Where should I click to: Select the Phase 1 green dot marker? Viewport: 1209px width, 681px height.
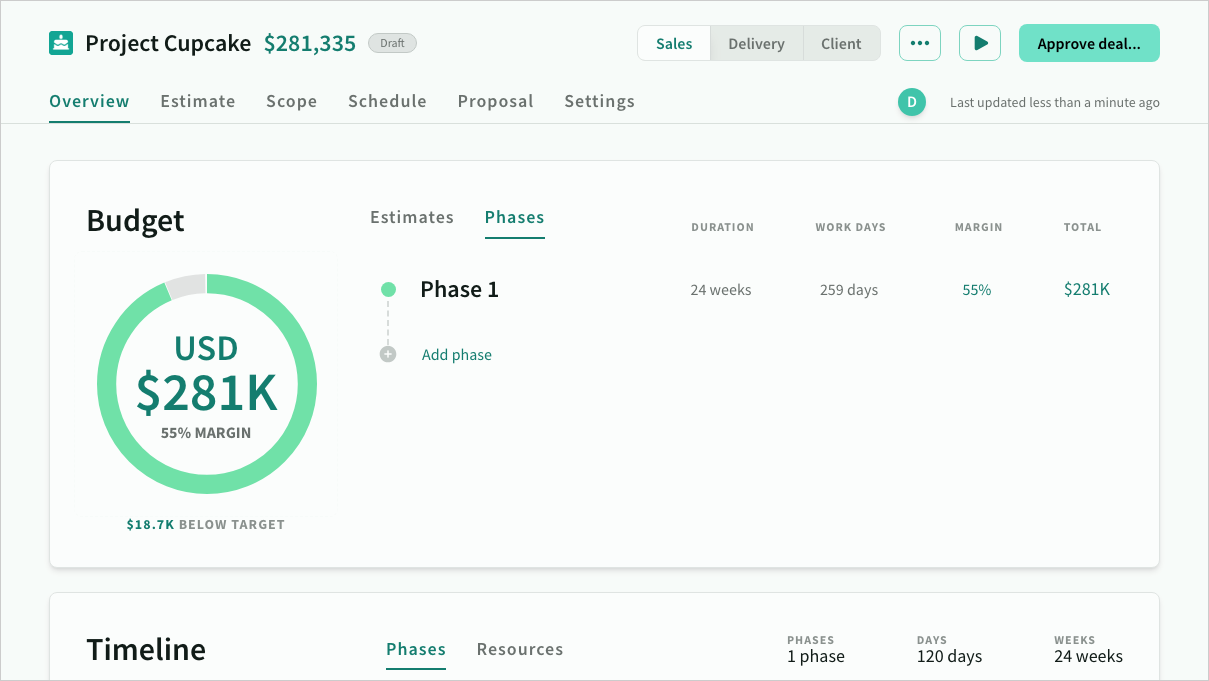click(388, 290)
